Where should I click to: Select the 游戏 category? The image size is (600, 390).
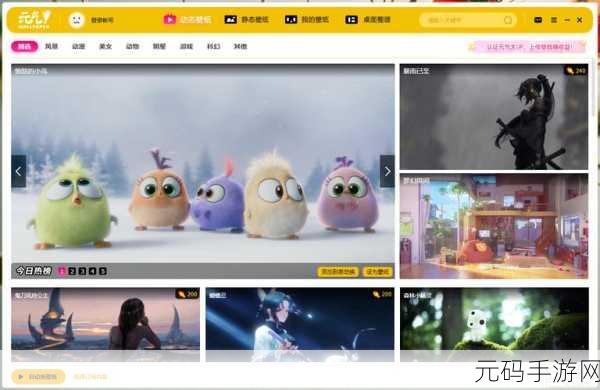186,46
